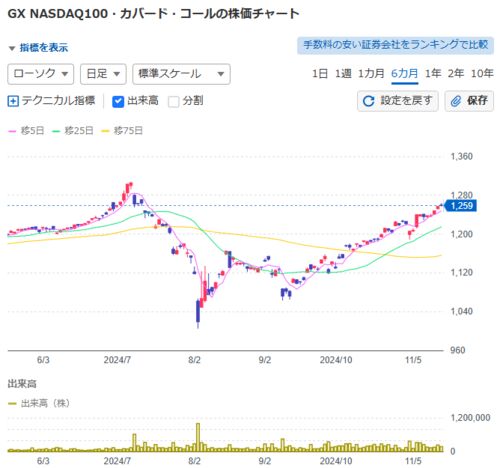
Task: Click the 1,360 price axis label
Action: click(x=461, y=156)
